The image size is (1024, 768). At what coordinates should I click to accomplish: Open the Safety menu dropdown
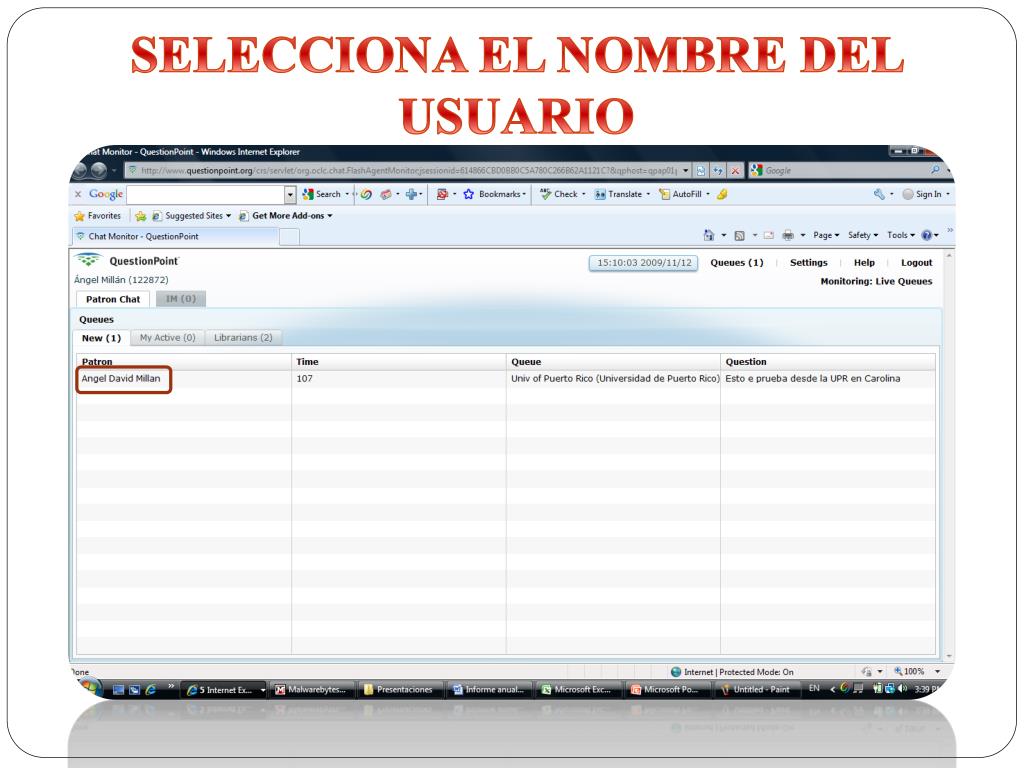(863, 235)
